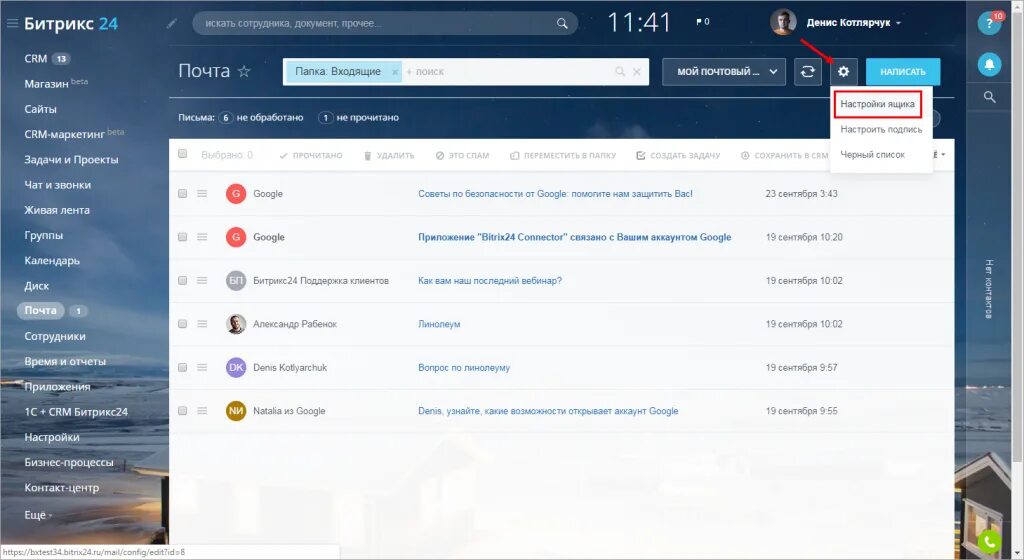
Task: Add Почта page to favorites star
Action: (244, 71)
